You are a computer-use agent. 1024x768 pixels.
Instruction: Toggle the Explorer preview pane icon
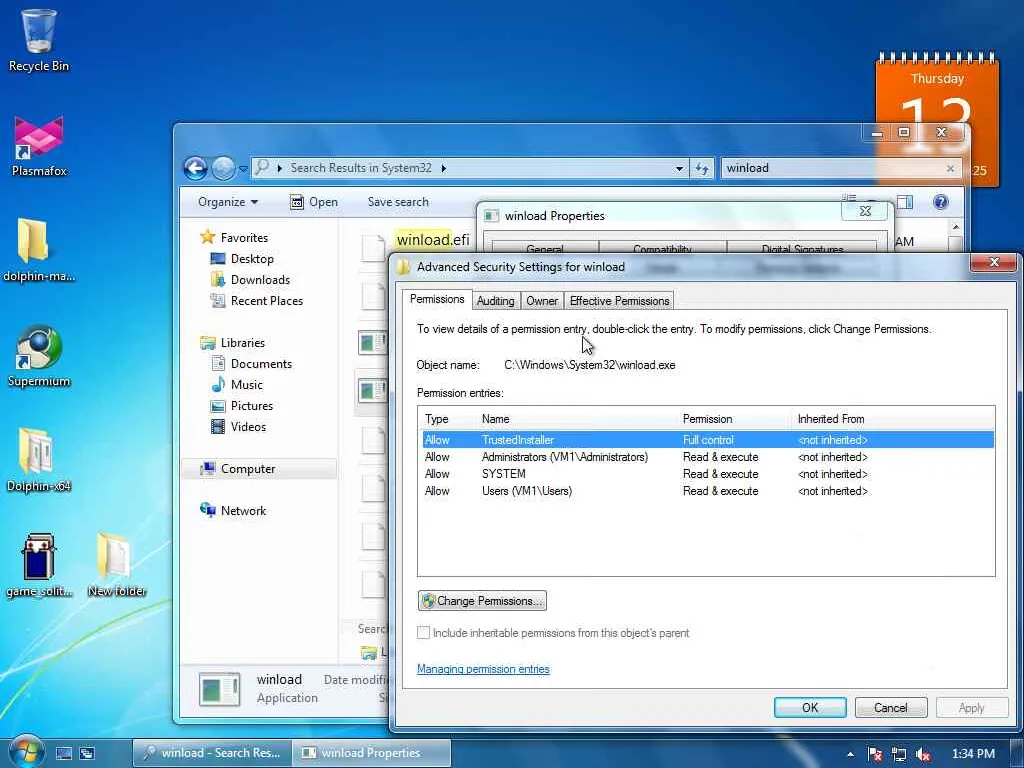pyautogui.click(x=904, y=202)
